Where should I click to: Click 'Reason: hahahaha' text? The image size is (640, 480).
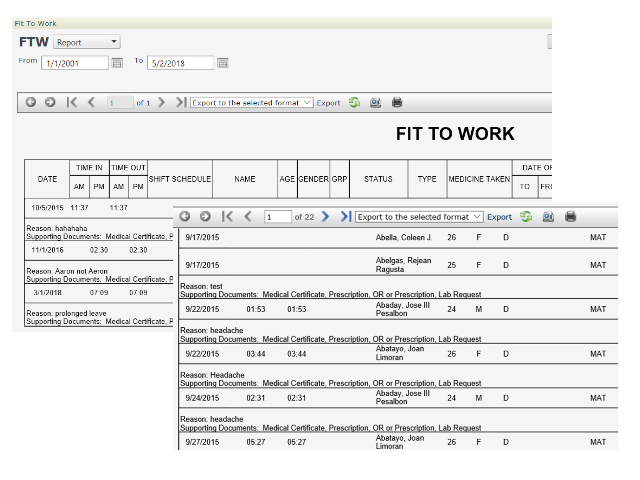tap(57, 228)
